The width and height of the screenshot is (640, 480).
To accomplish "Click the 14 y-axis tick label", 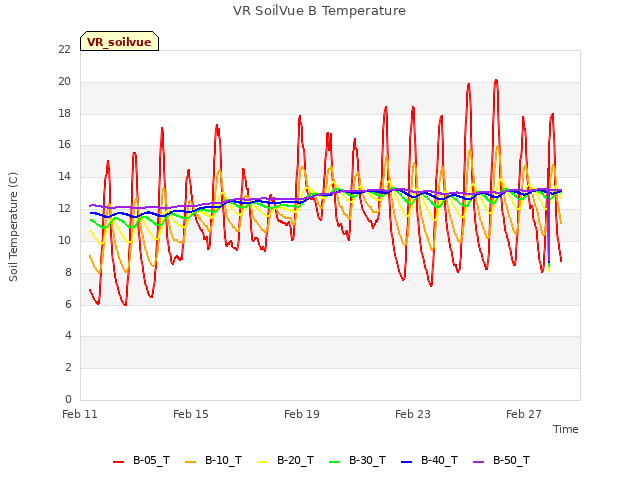I will point(64,176).
